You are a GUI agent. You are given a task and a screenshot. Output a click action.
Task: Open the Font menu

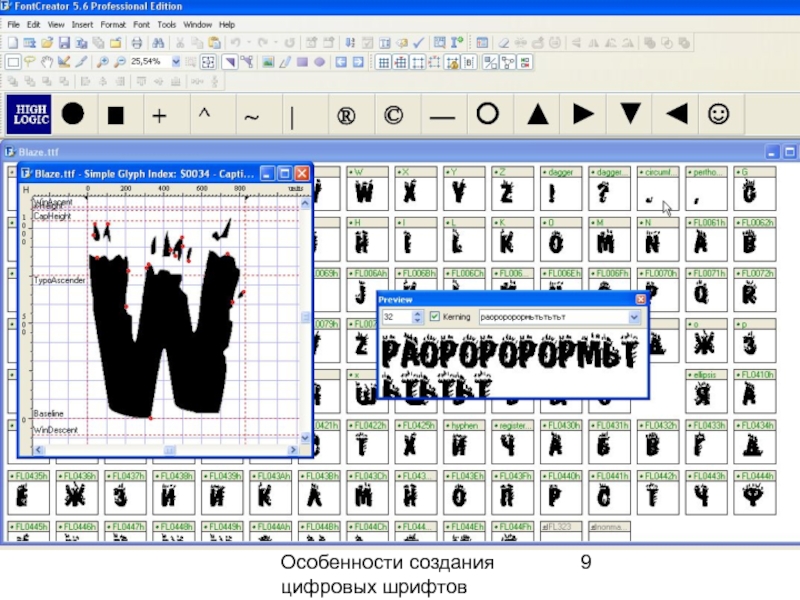point(140,24)
